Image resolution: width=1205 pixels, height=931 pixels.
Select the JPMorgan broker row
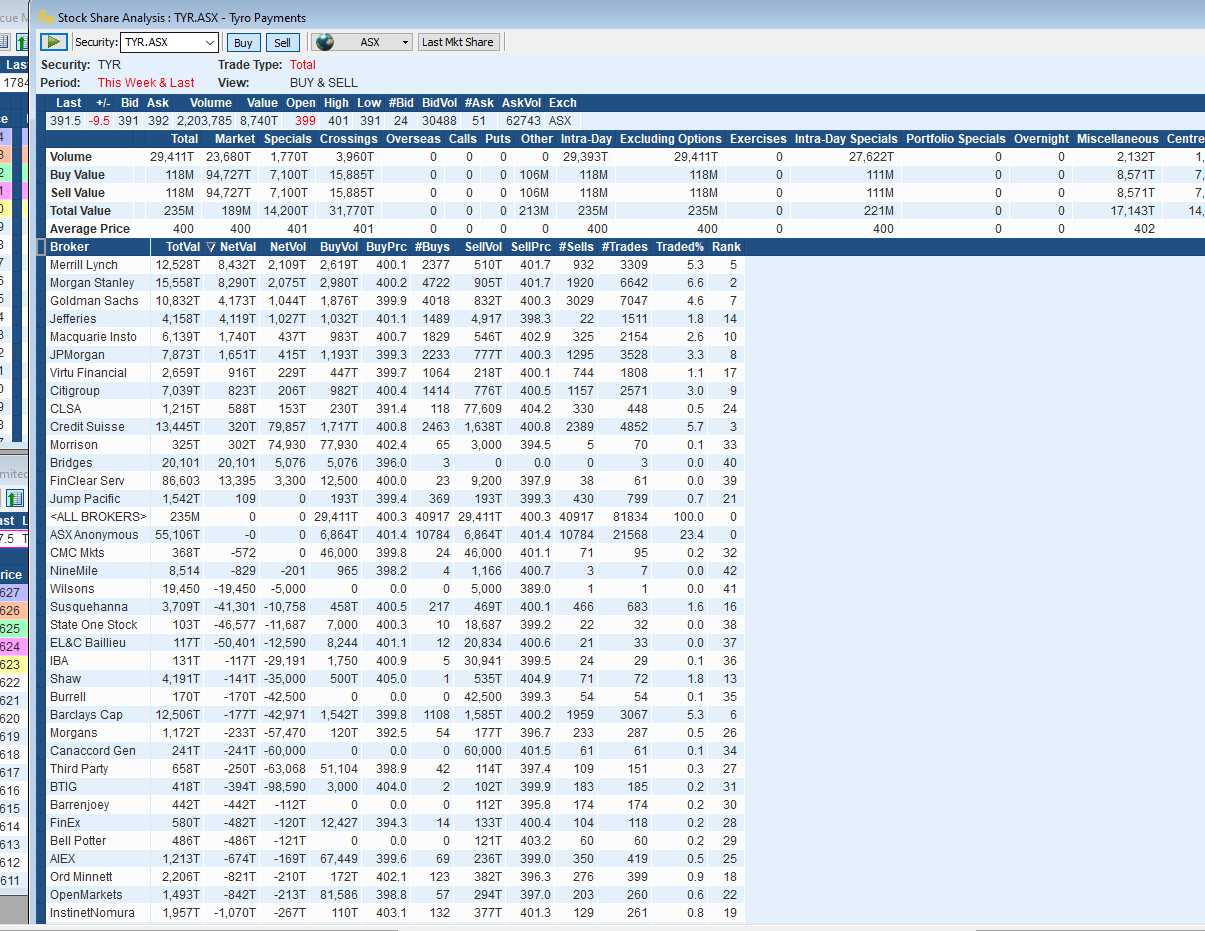click(x=395, y=355)
